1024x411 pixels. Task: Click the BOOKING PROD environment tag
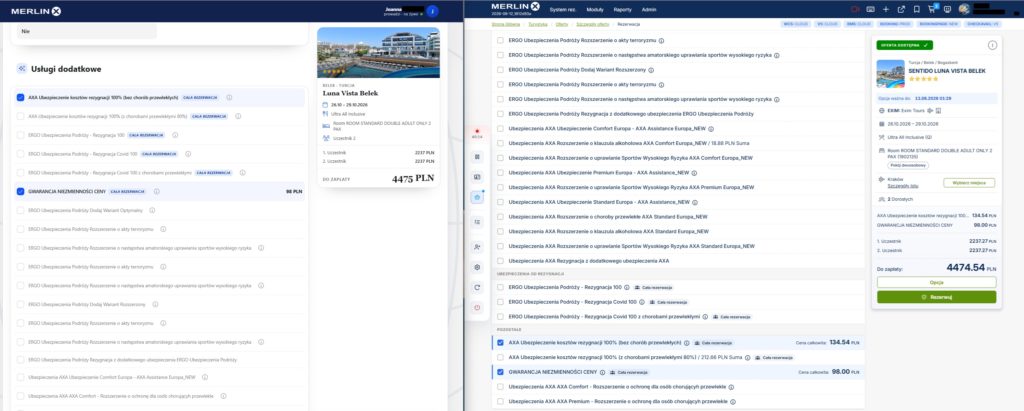(x=895, y=24)
